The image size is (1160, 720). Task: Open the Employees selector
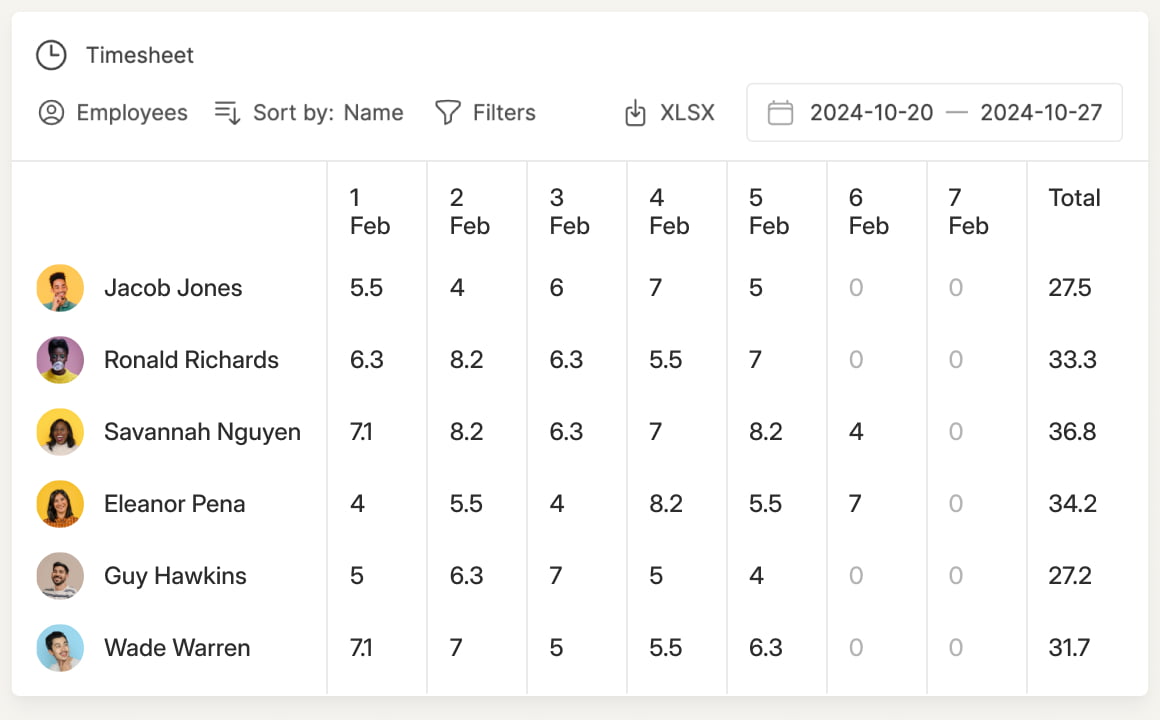tap(113, 112)
